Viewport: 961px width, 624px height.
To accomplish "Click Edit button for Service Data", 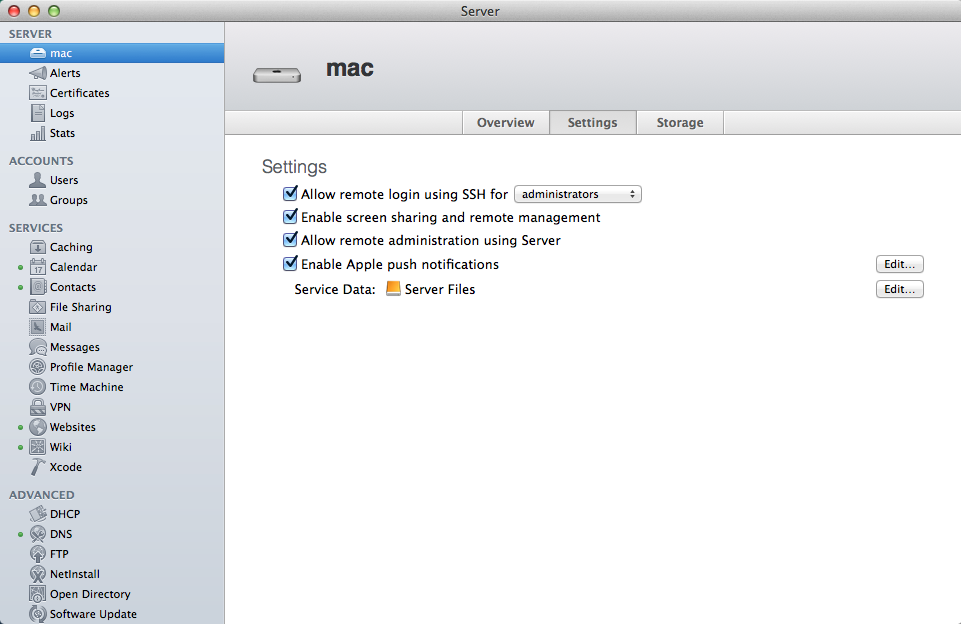I will 900,289.
